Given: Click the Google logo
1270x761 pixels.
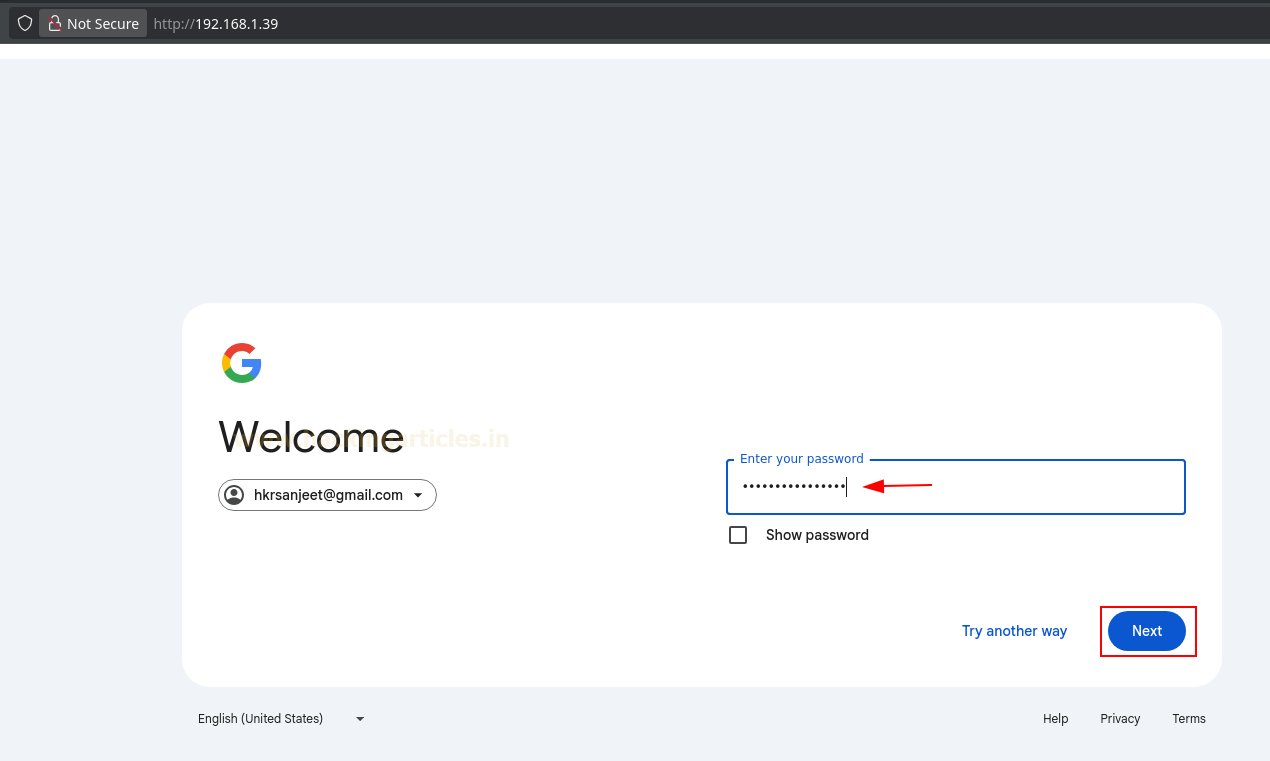Looking at the screenshot, I should (242, 363).
